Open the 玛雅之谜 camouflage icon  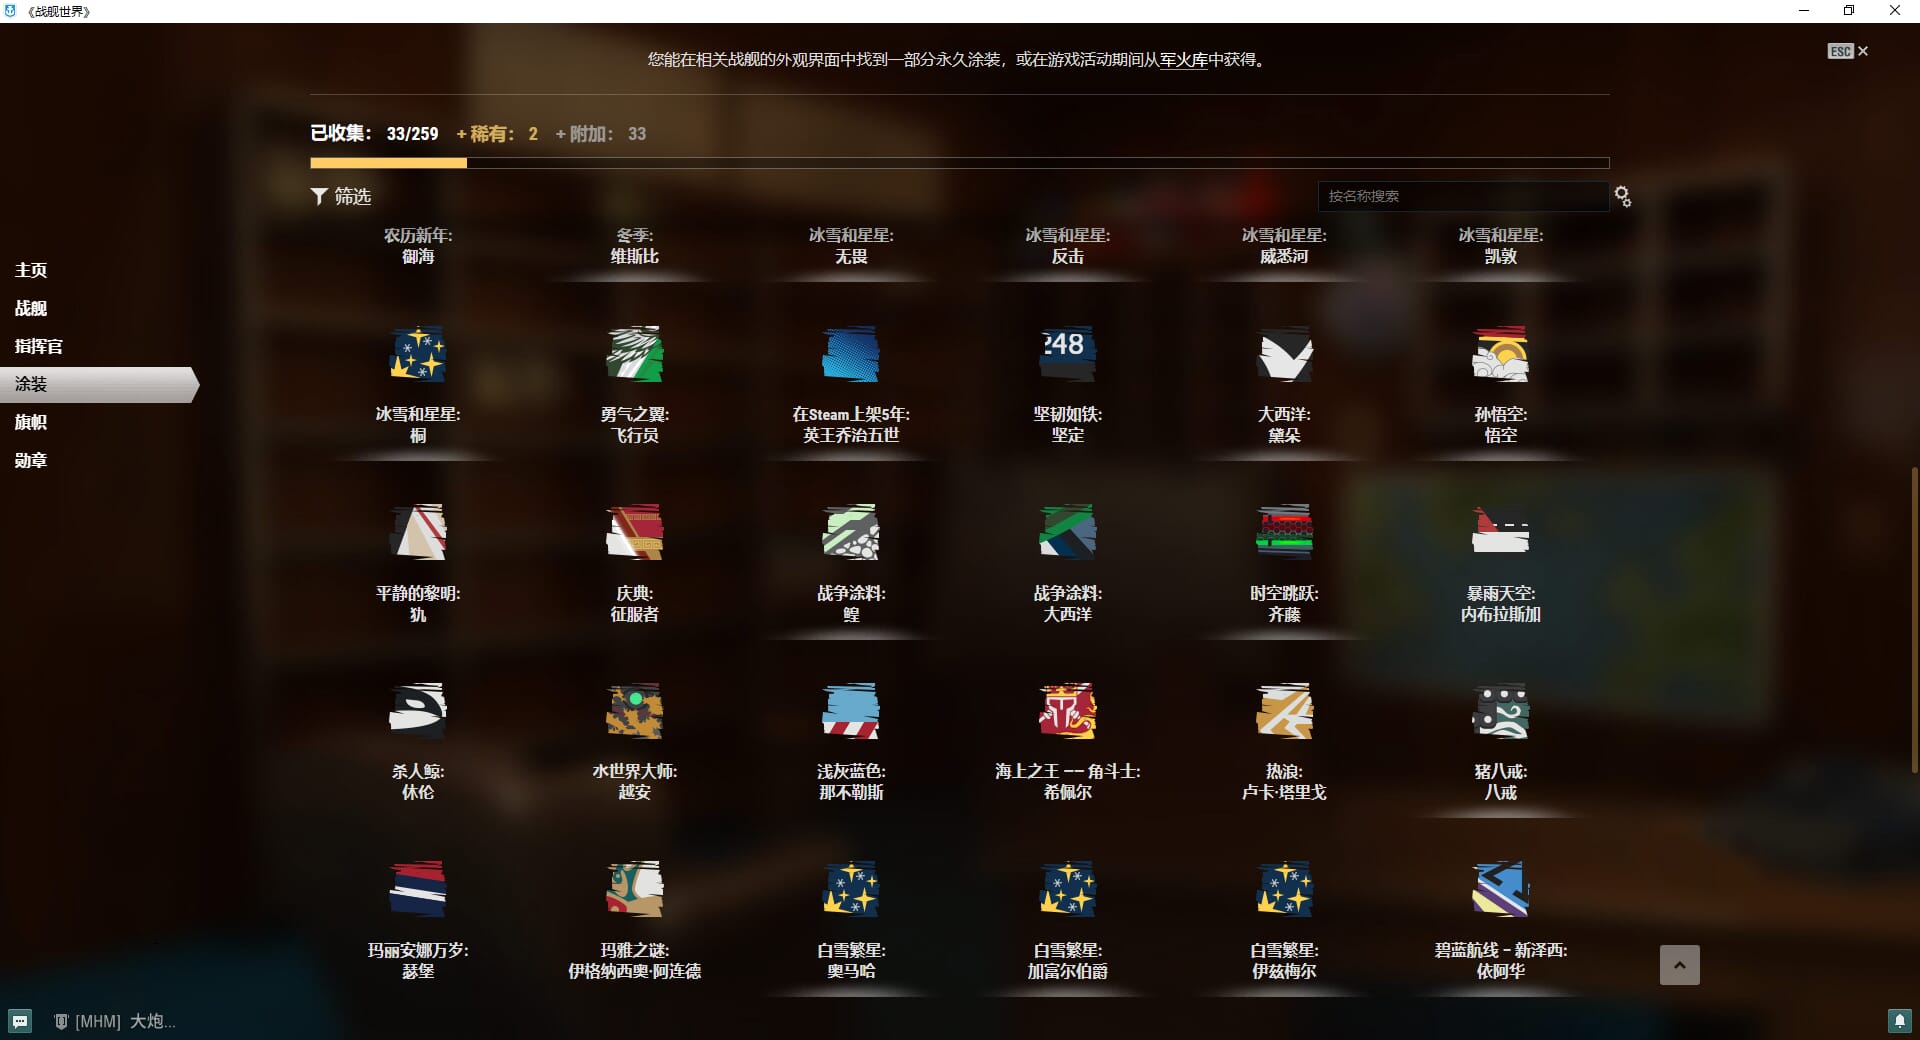[634, 889]
